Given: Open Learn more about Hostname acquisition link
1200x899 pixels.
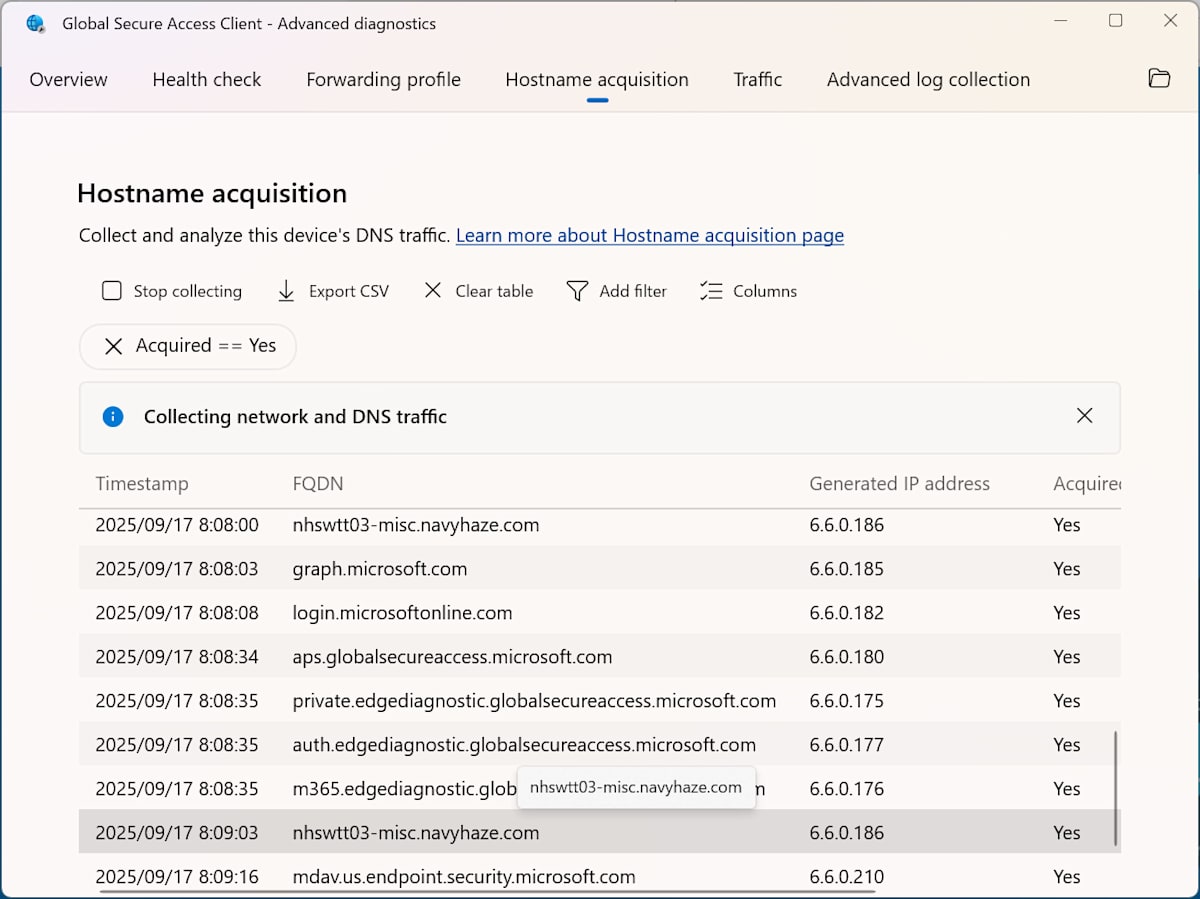Looking at the screenshot, I should tap(650, 235).
